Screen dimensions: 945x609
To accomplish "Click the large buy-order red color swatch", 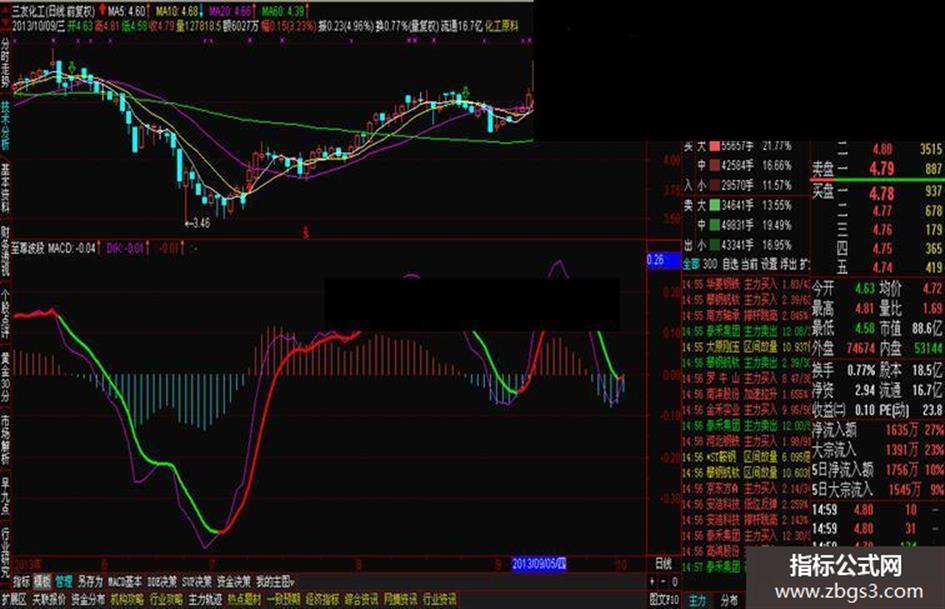I will click(x=715, y=146).
